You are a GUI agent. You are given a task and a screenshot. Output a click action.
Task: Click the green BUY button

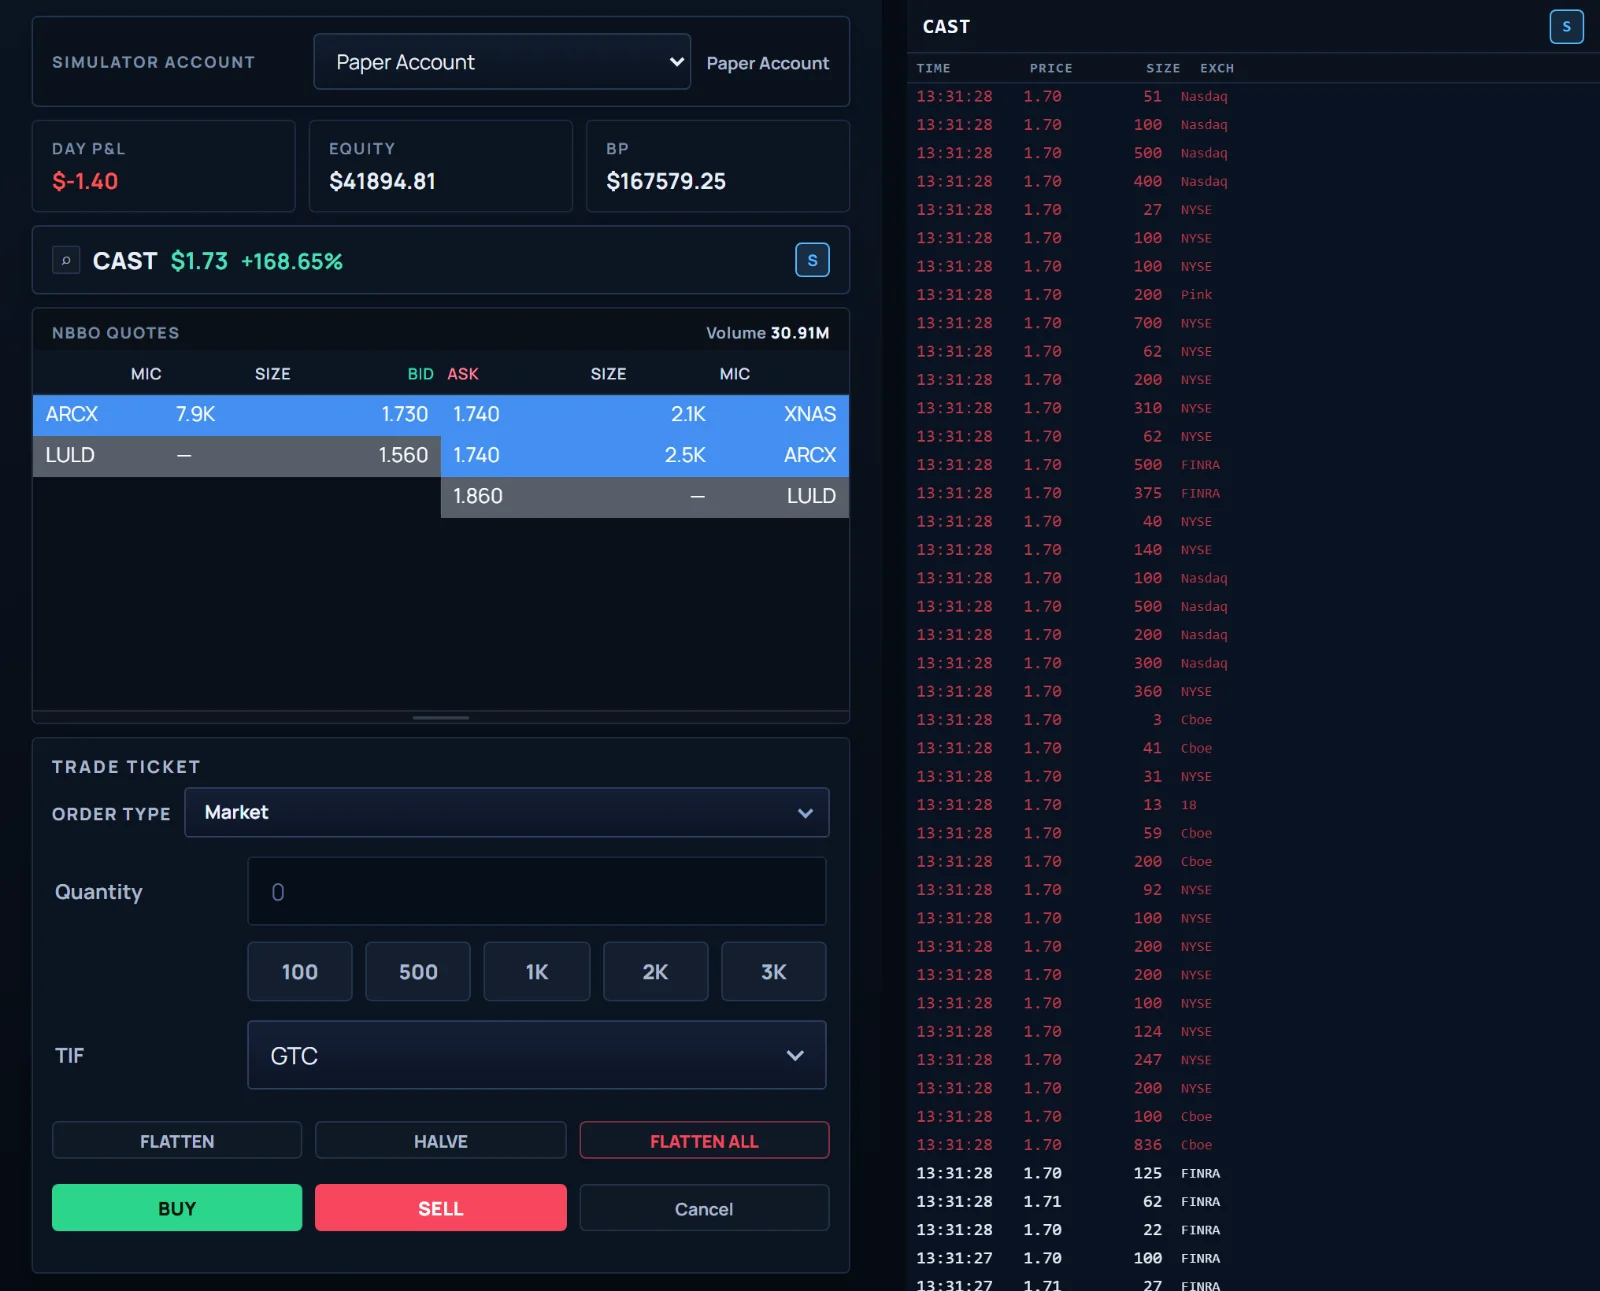click(x=177, y=1208)
